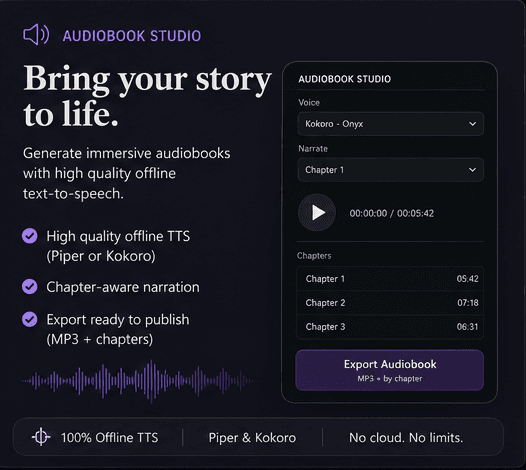Select Chapter 2 in the Chapters list

coord(390,303)
